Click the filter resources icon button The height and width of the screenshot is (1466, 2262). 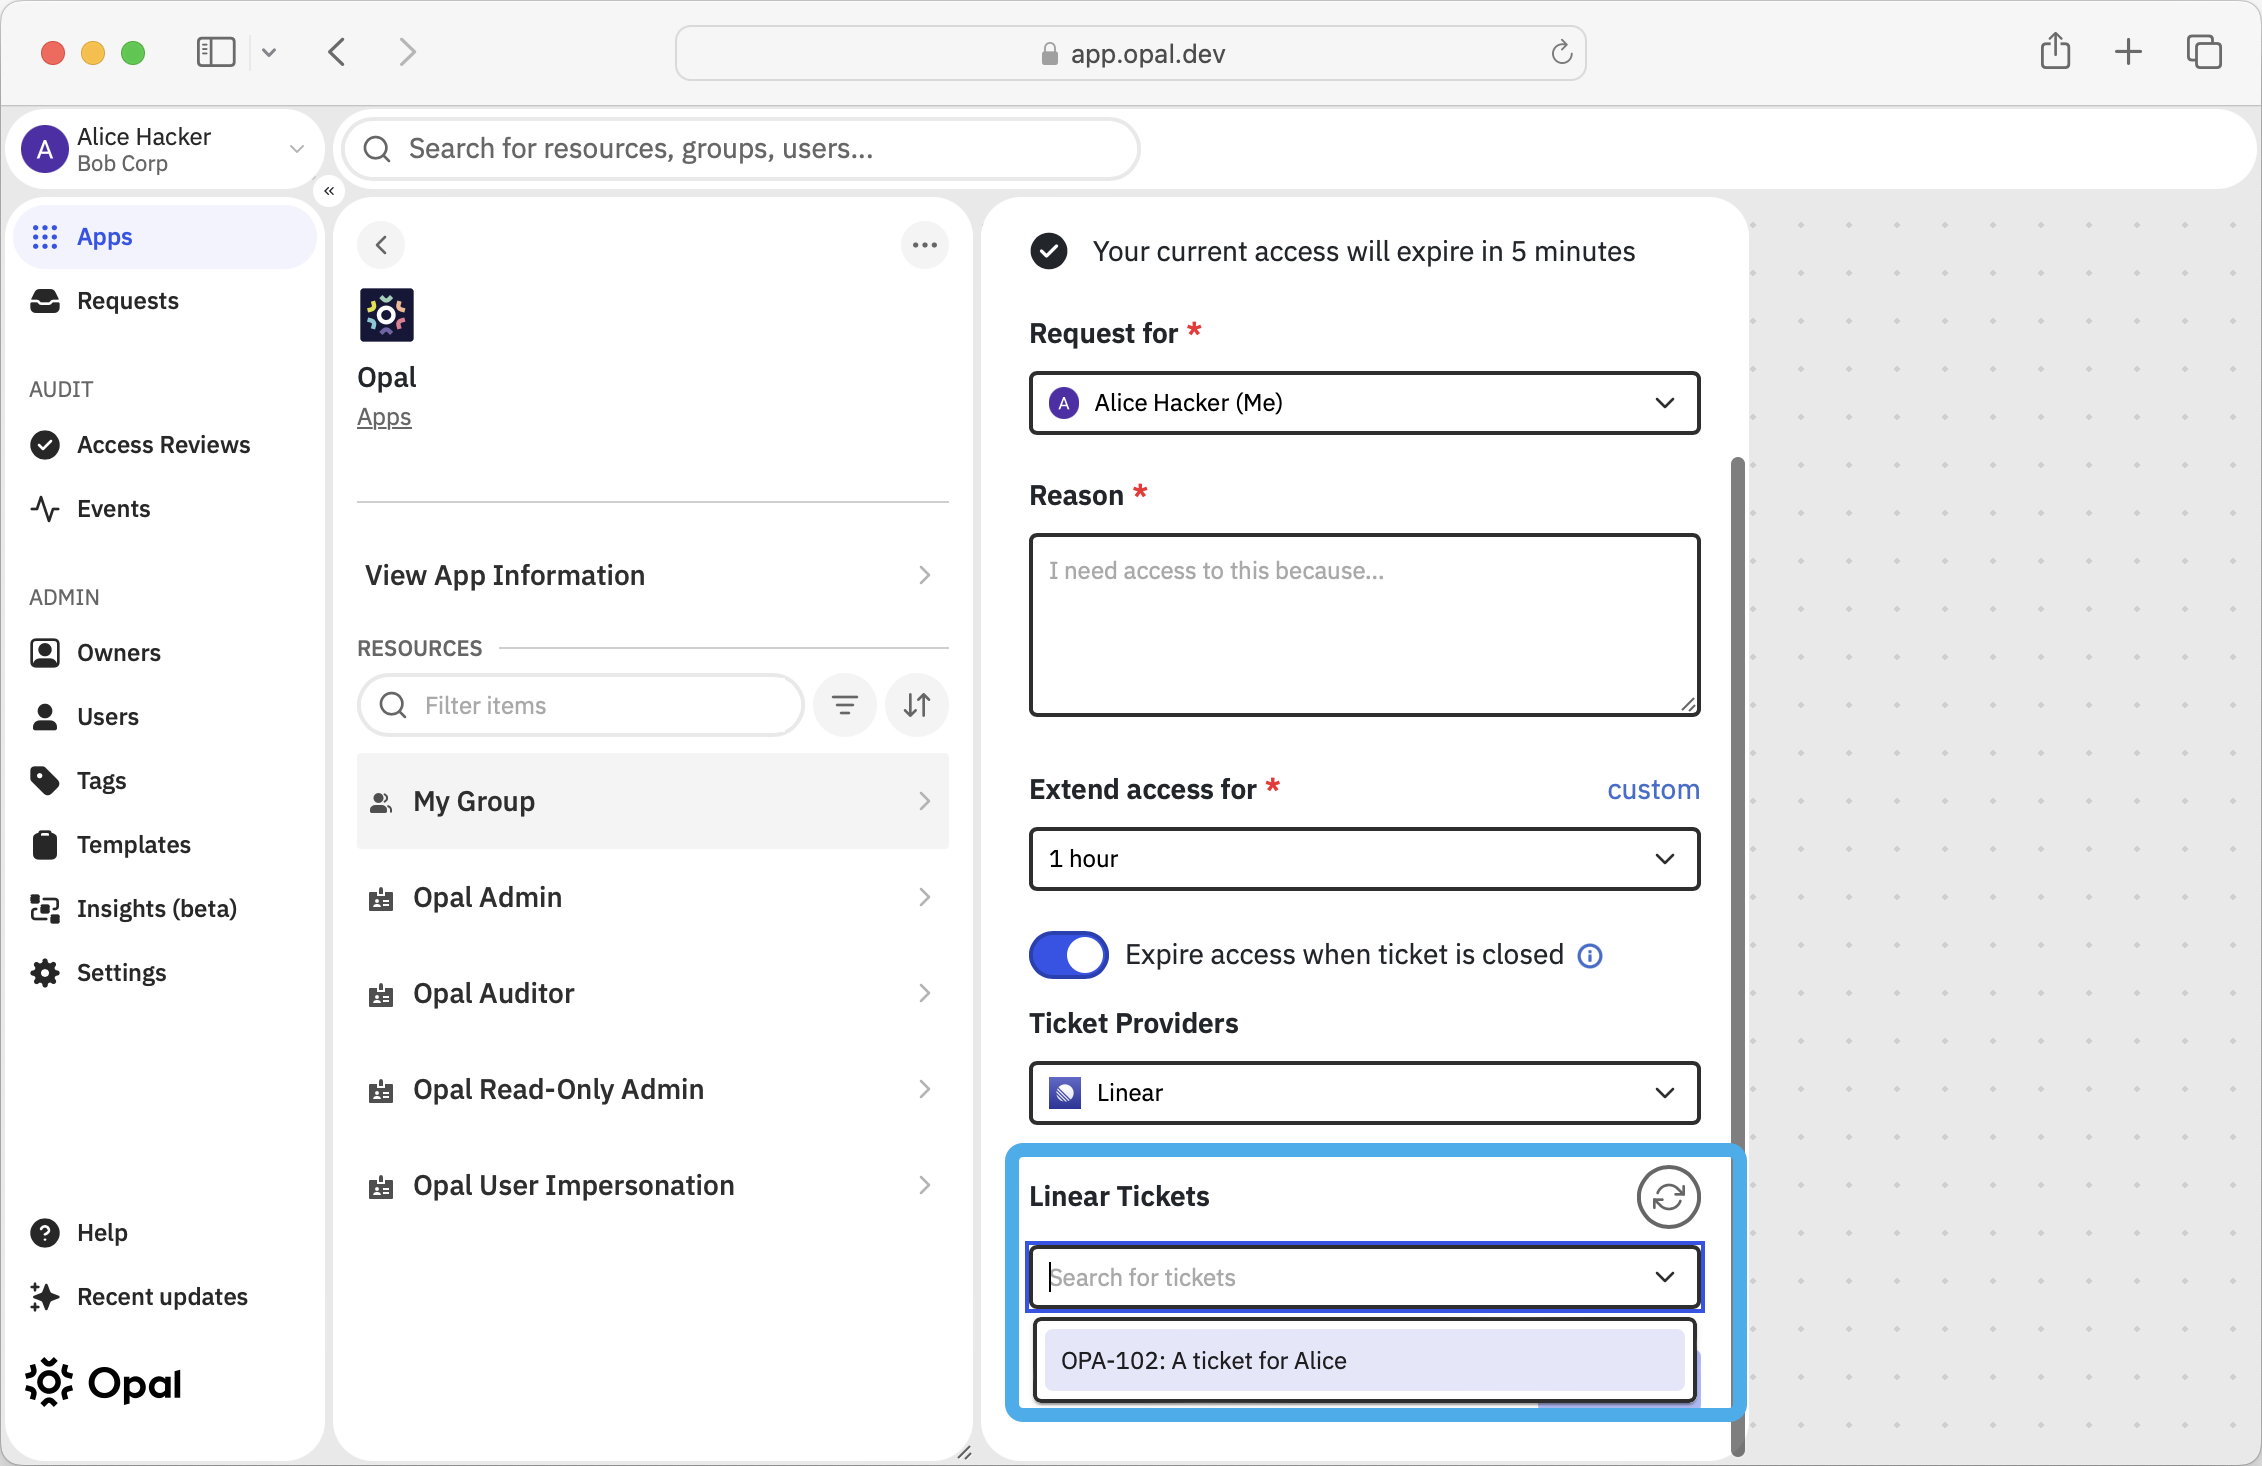[845, 705]
